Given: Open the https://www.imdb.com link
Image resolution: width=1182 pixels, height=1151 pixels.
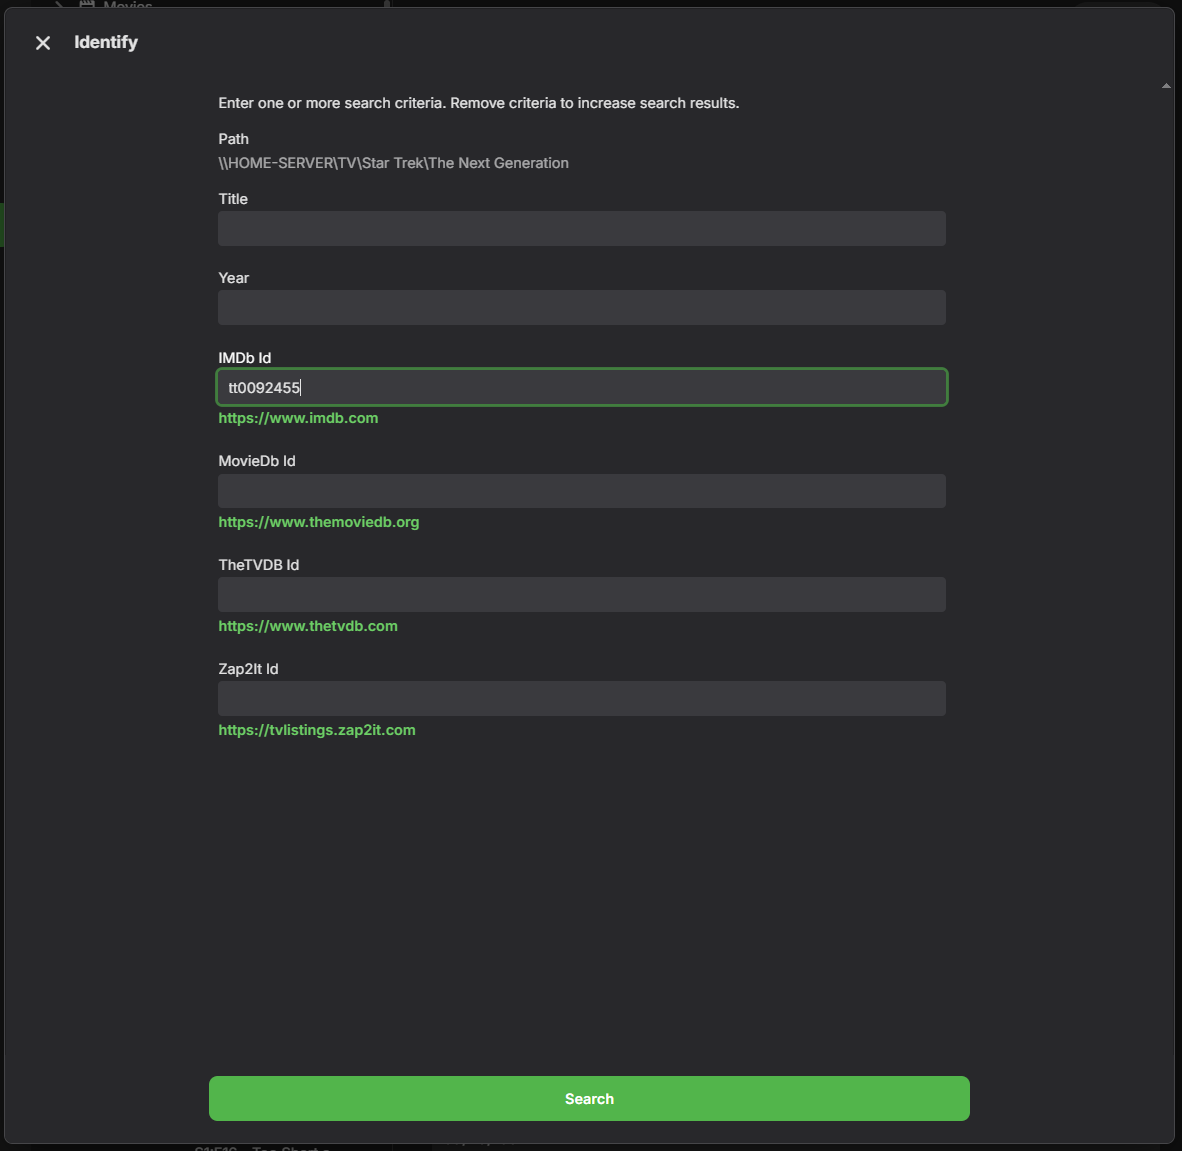Looking at the screenshot, I should [298, 418].
